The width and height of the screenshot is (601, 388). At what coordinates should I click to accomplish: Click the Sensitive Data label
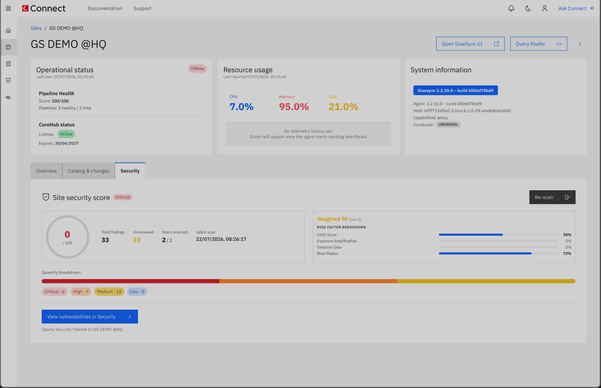pos(329,247)
